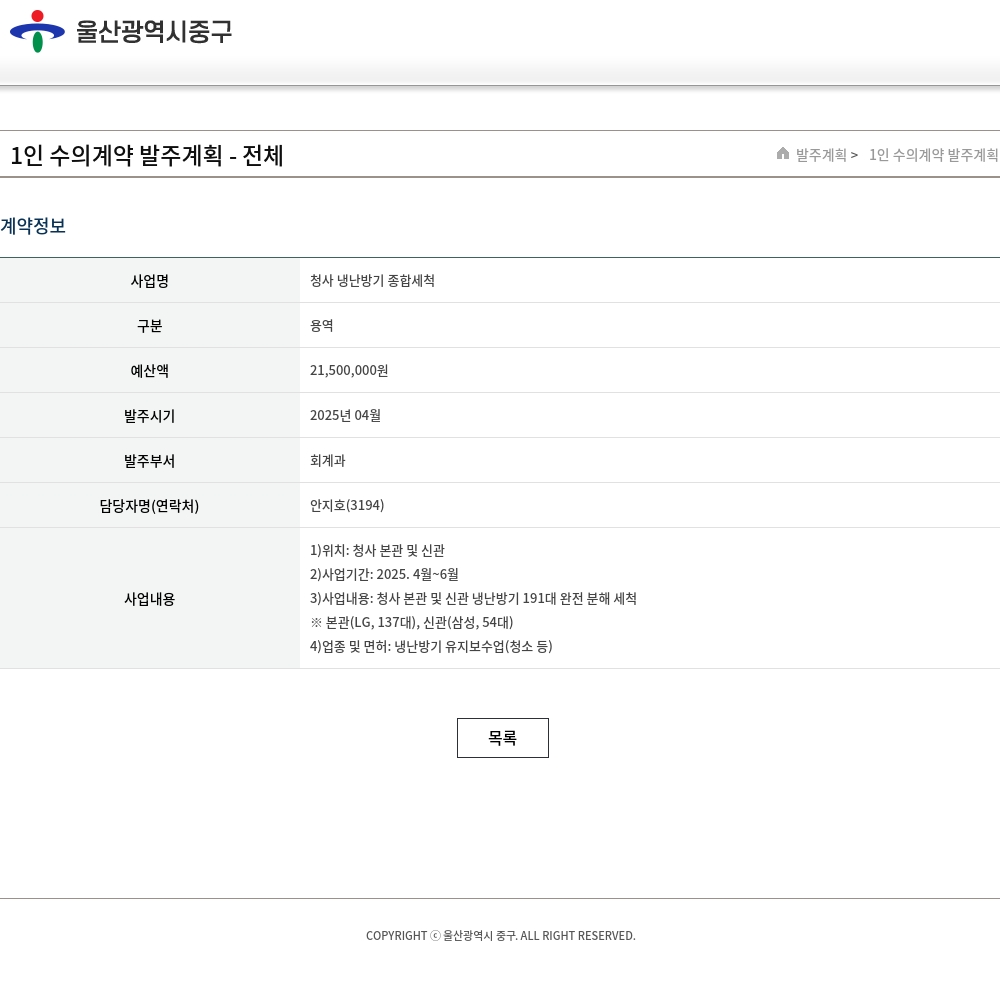Screen dimensions: 1000x999
Task: Click the budget amount 21,500,000원
Action: coord(349,371)
